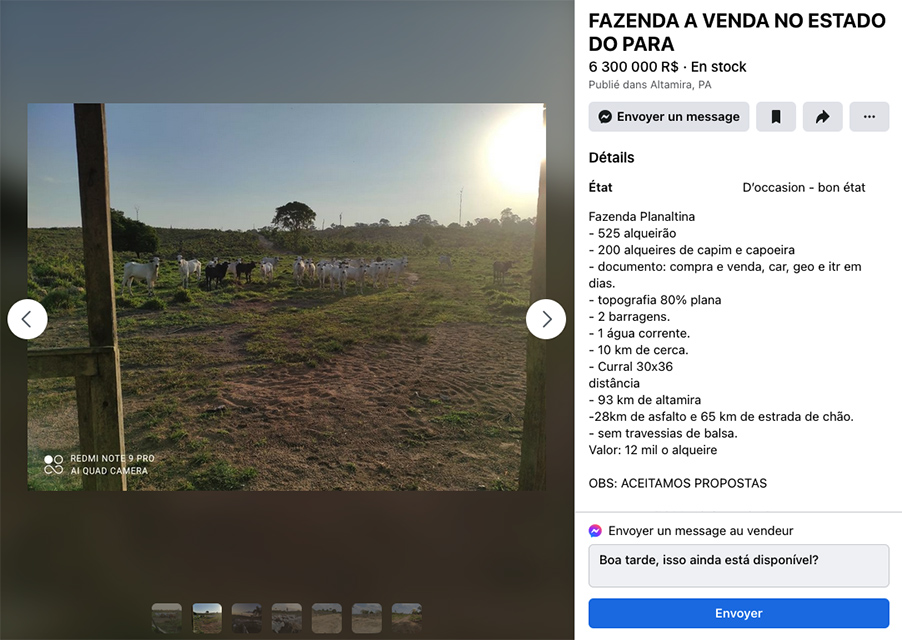
Task: Click listing title 'FAZENDA A VENDA NO ESTADO DO PARA'
Action: [x=737, y=32]
